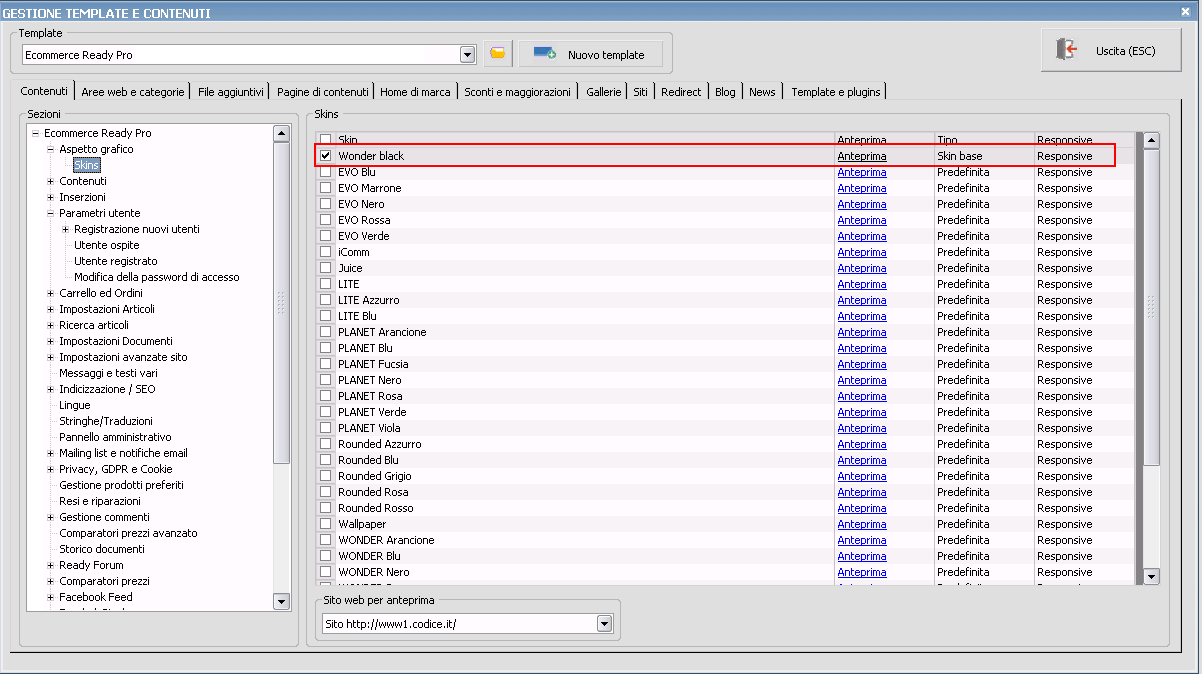Switch to the Blog tab
1202x674 pixels.
pos(725,92)
